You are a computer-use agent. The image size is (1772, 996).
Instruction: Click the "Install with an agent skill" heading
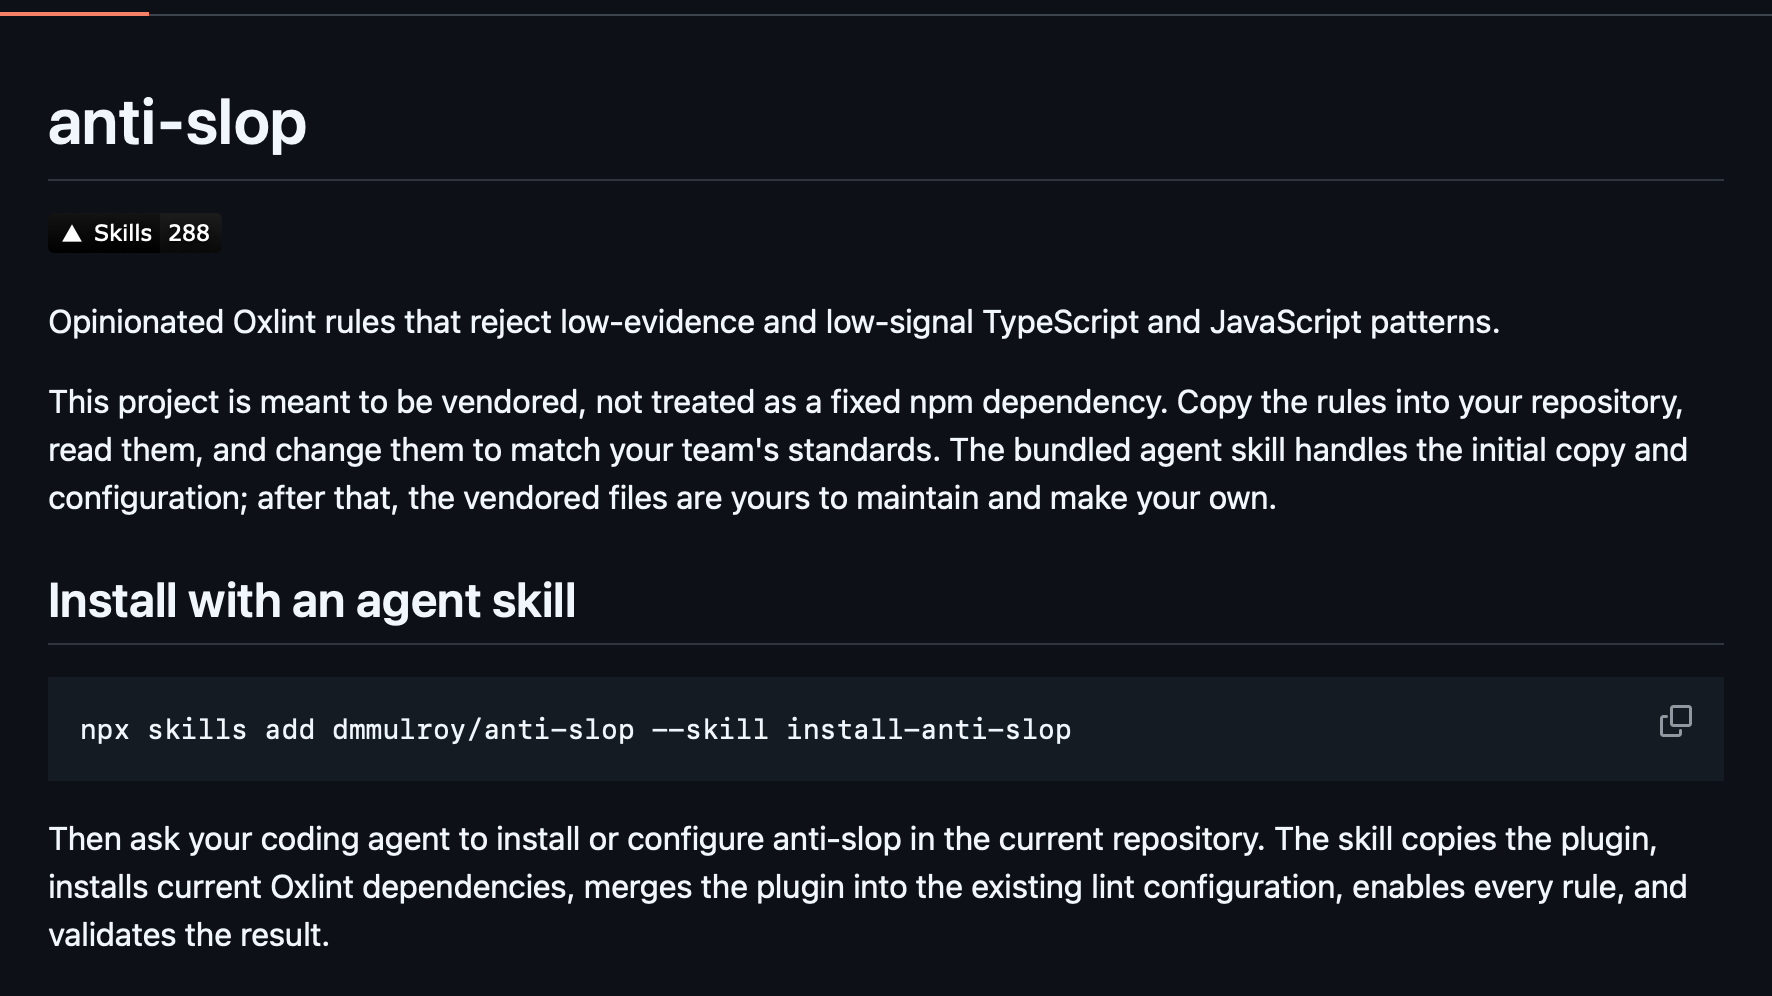pos(312,601)
